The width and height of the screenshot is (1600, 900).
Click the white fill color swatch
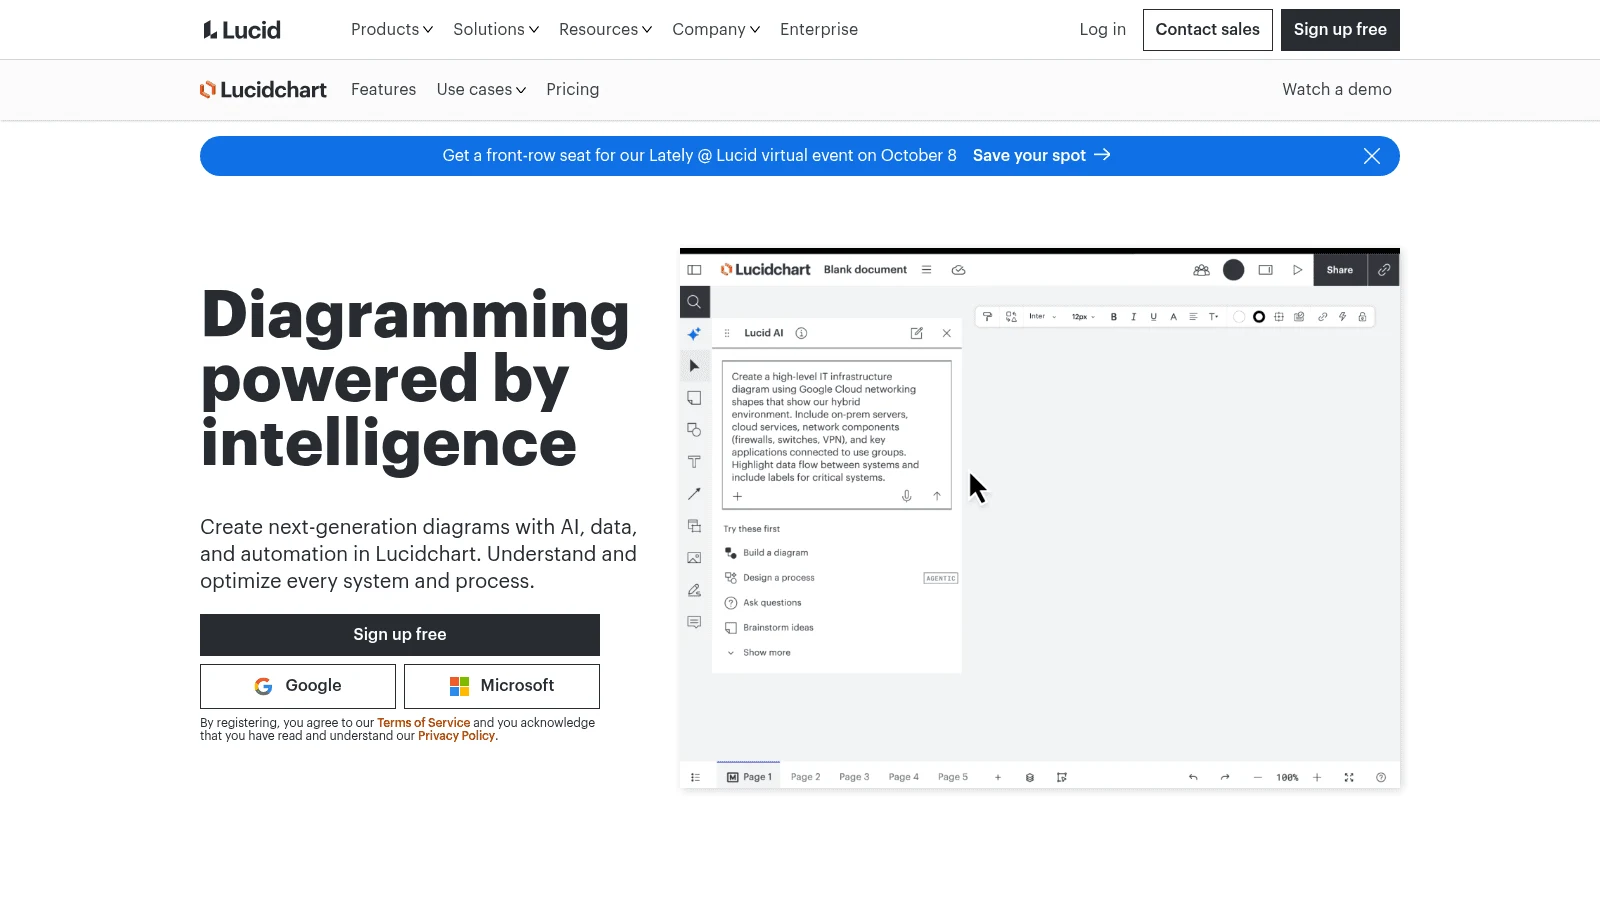(x=1239, y=317)
